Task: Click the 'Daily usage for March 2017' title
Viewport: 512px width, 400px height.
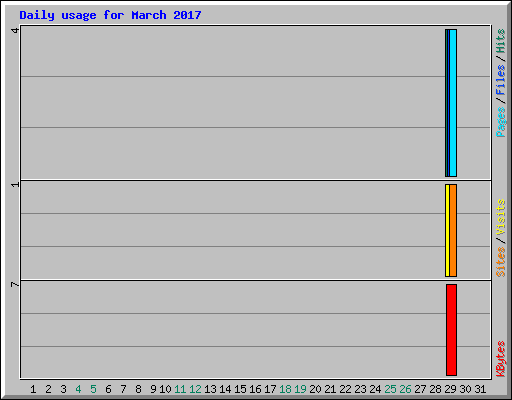Action: (110, 15)
